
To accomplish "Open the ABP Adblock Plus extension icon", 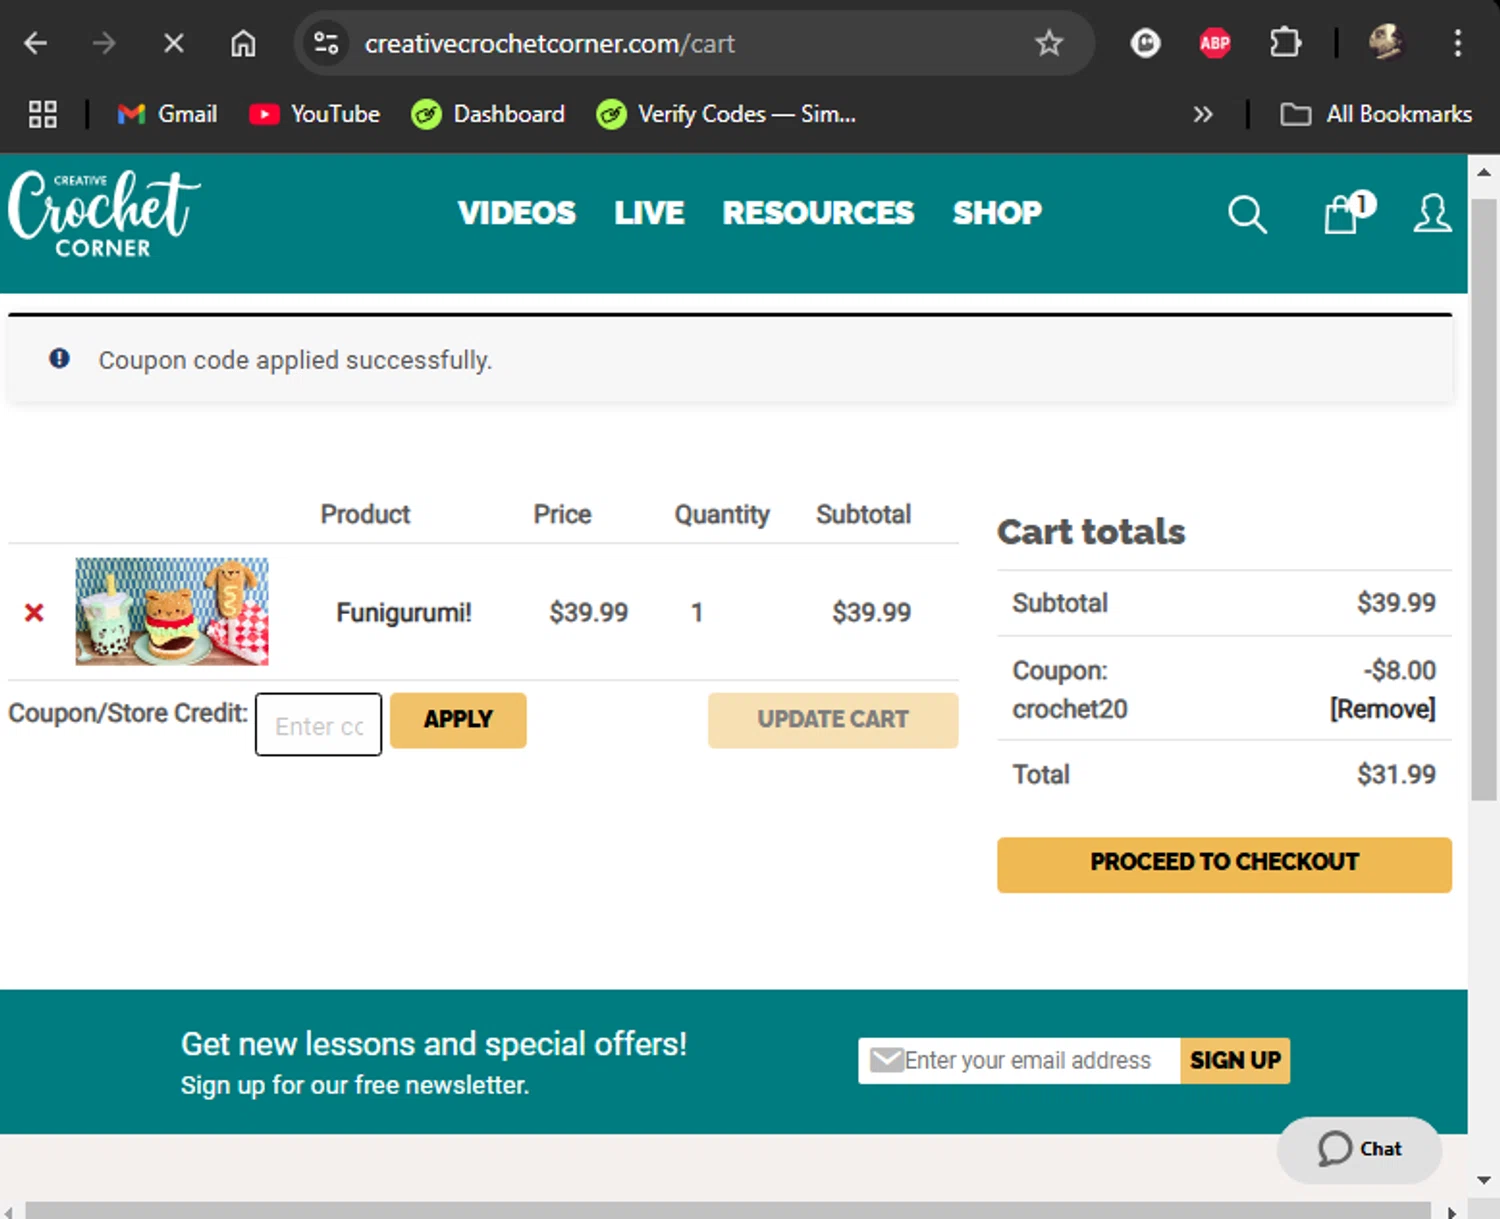I will (1215, 43).
